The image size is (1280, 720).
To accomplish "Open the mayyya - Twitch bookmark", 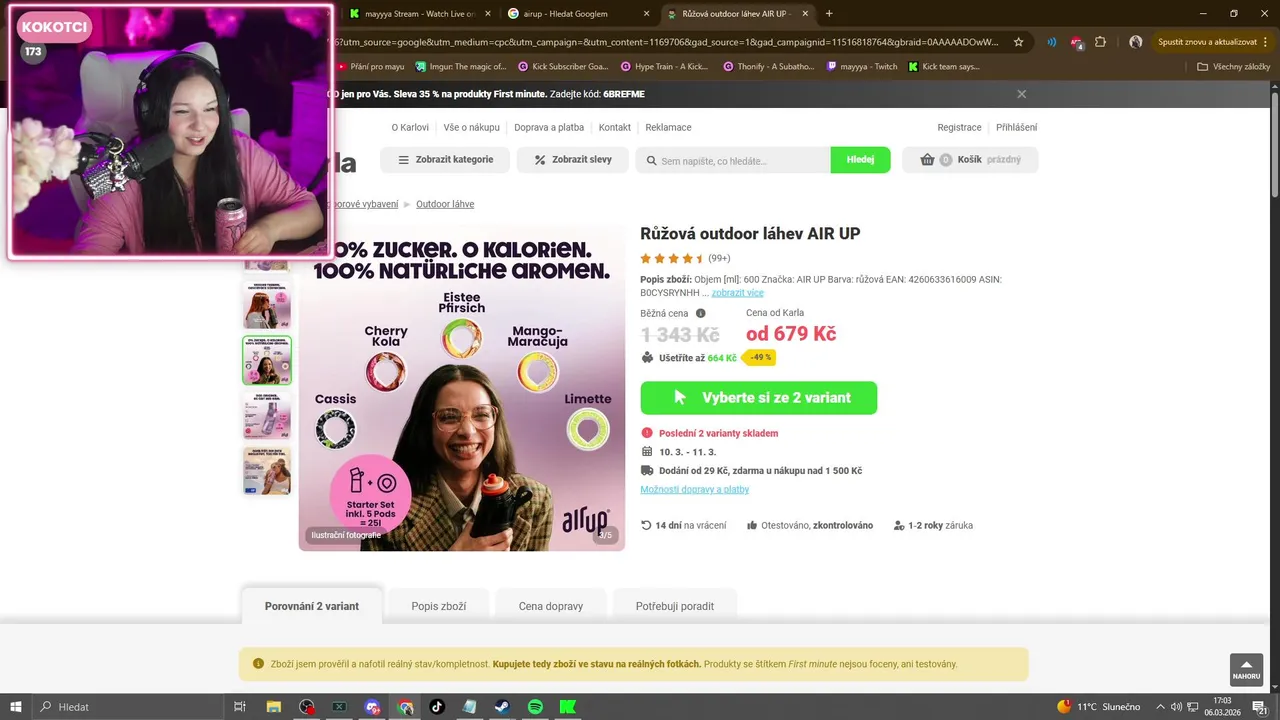I will pos(862,66).
